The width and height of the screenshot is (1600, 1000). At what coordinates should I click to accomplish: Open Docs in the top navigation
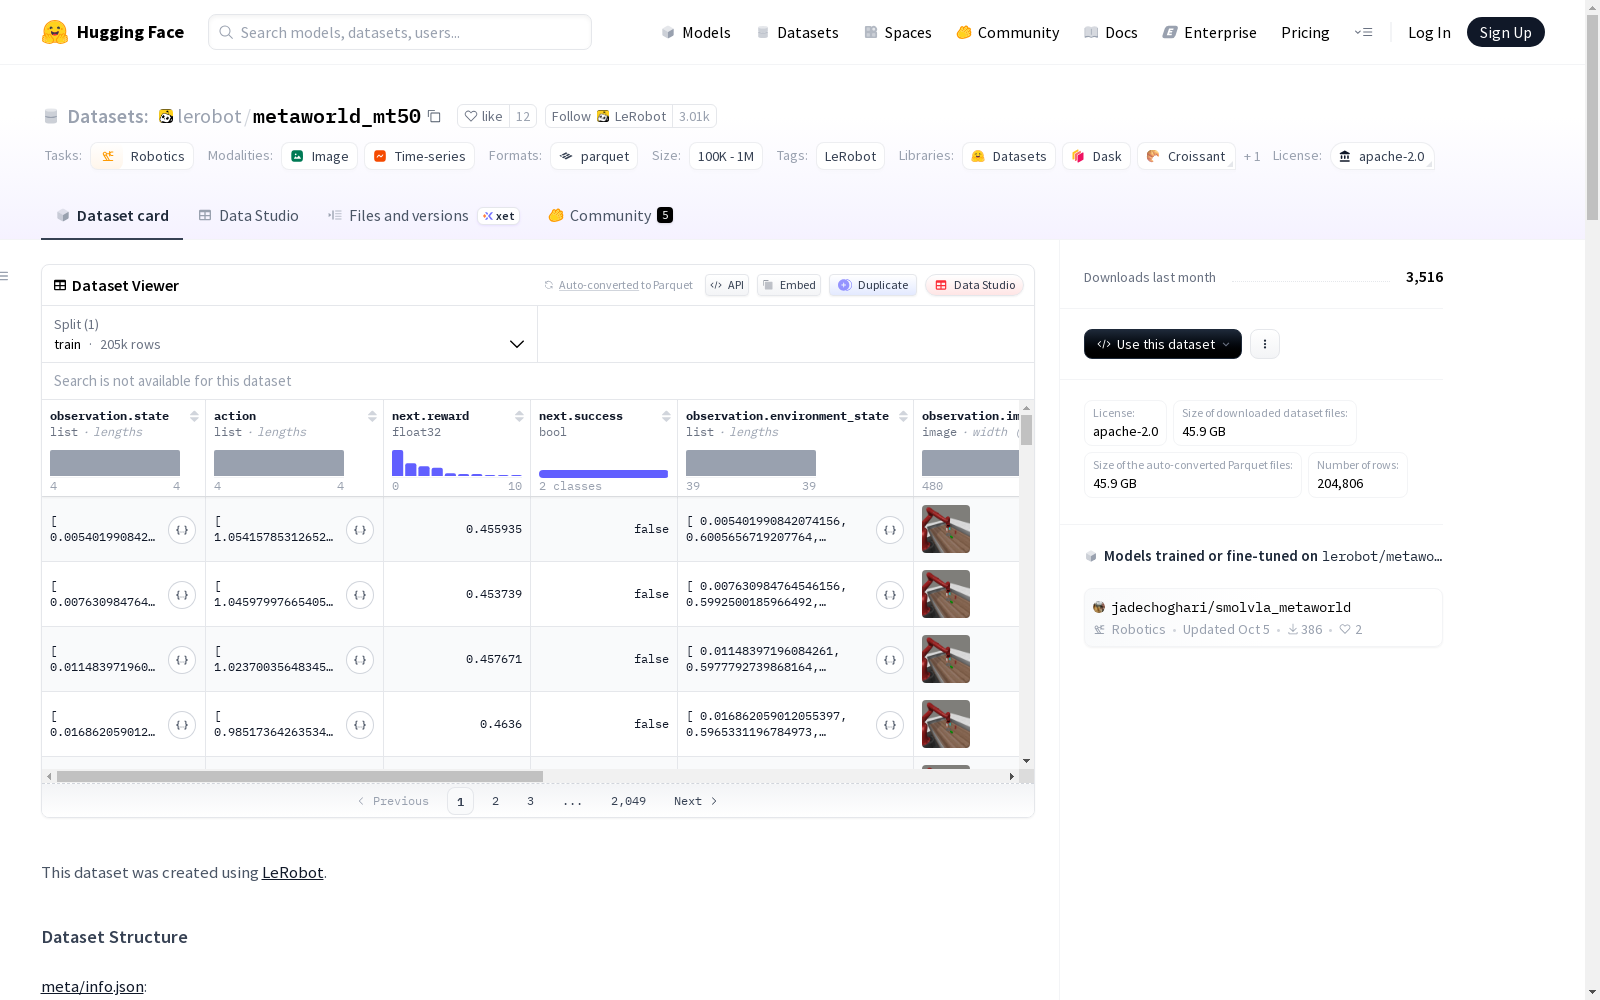1111,32
